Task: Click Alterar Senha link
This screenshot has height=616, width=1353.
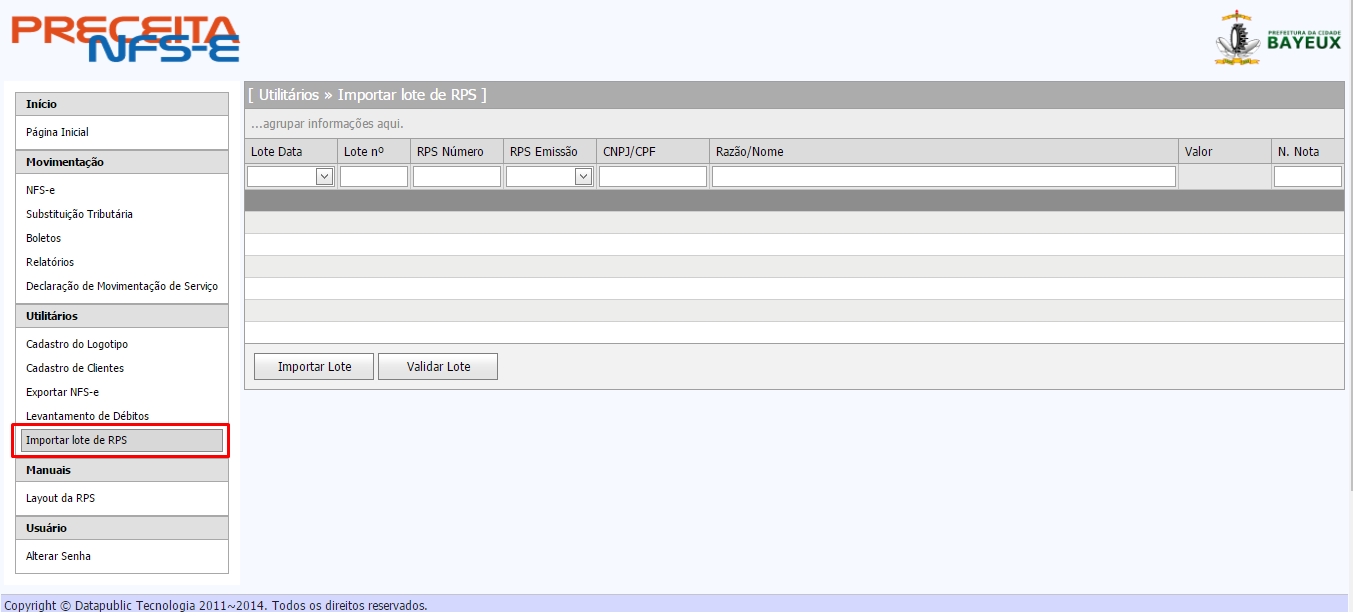Action: click(x=58, y=556)
